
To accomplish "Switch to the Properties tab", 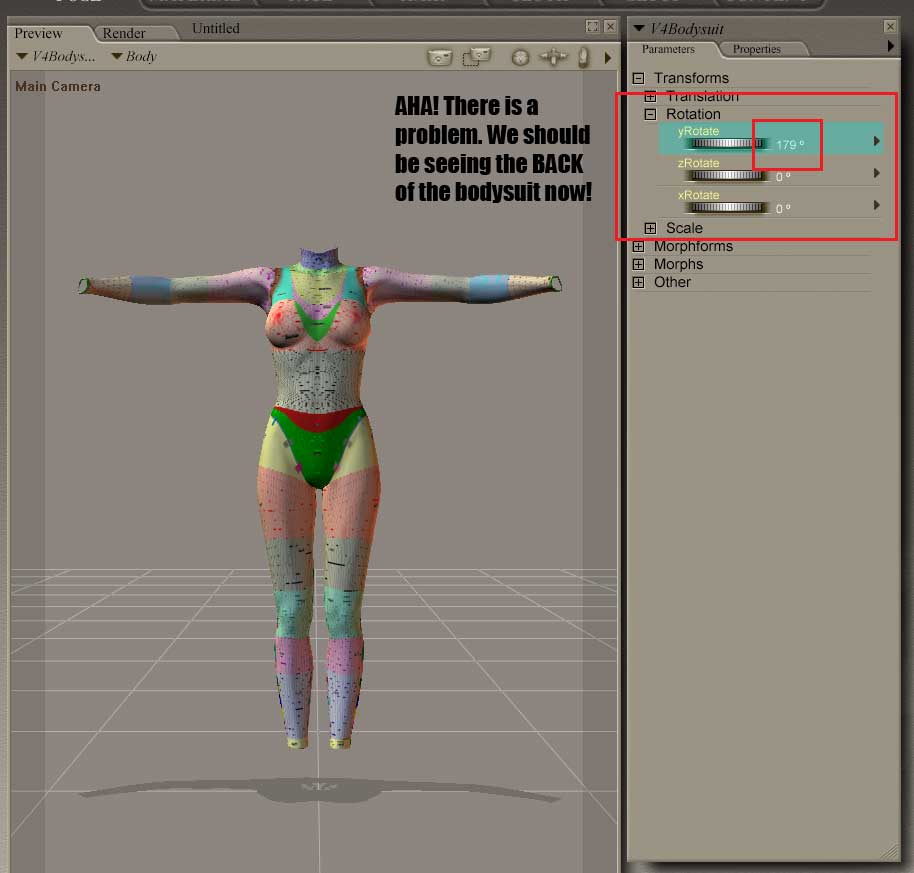I will coord(756,49).
